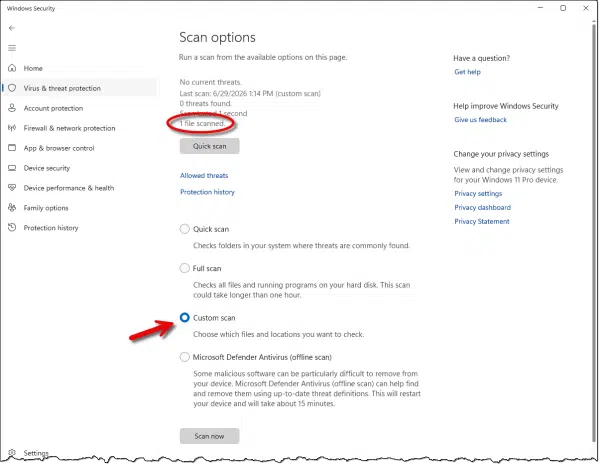Open Firewall & network protection

[69, 128]
